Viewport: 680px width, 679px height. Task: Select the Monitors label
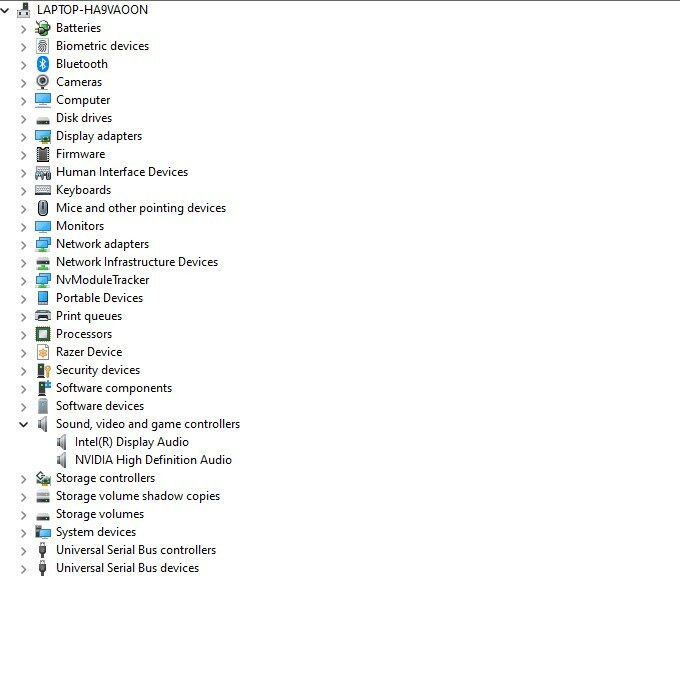pos(80,226)
